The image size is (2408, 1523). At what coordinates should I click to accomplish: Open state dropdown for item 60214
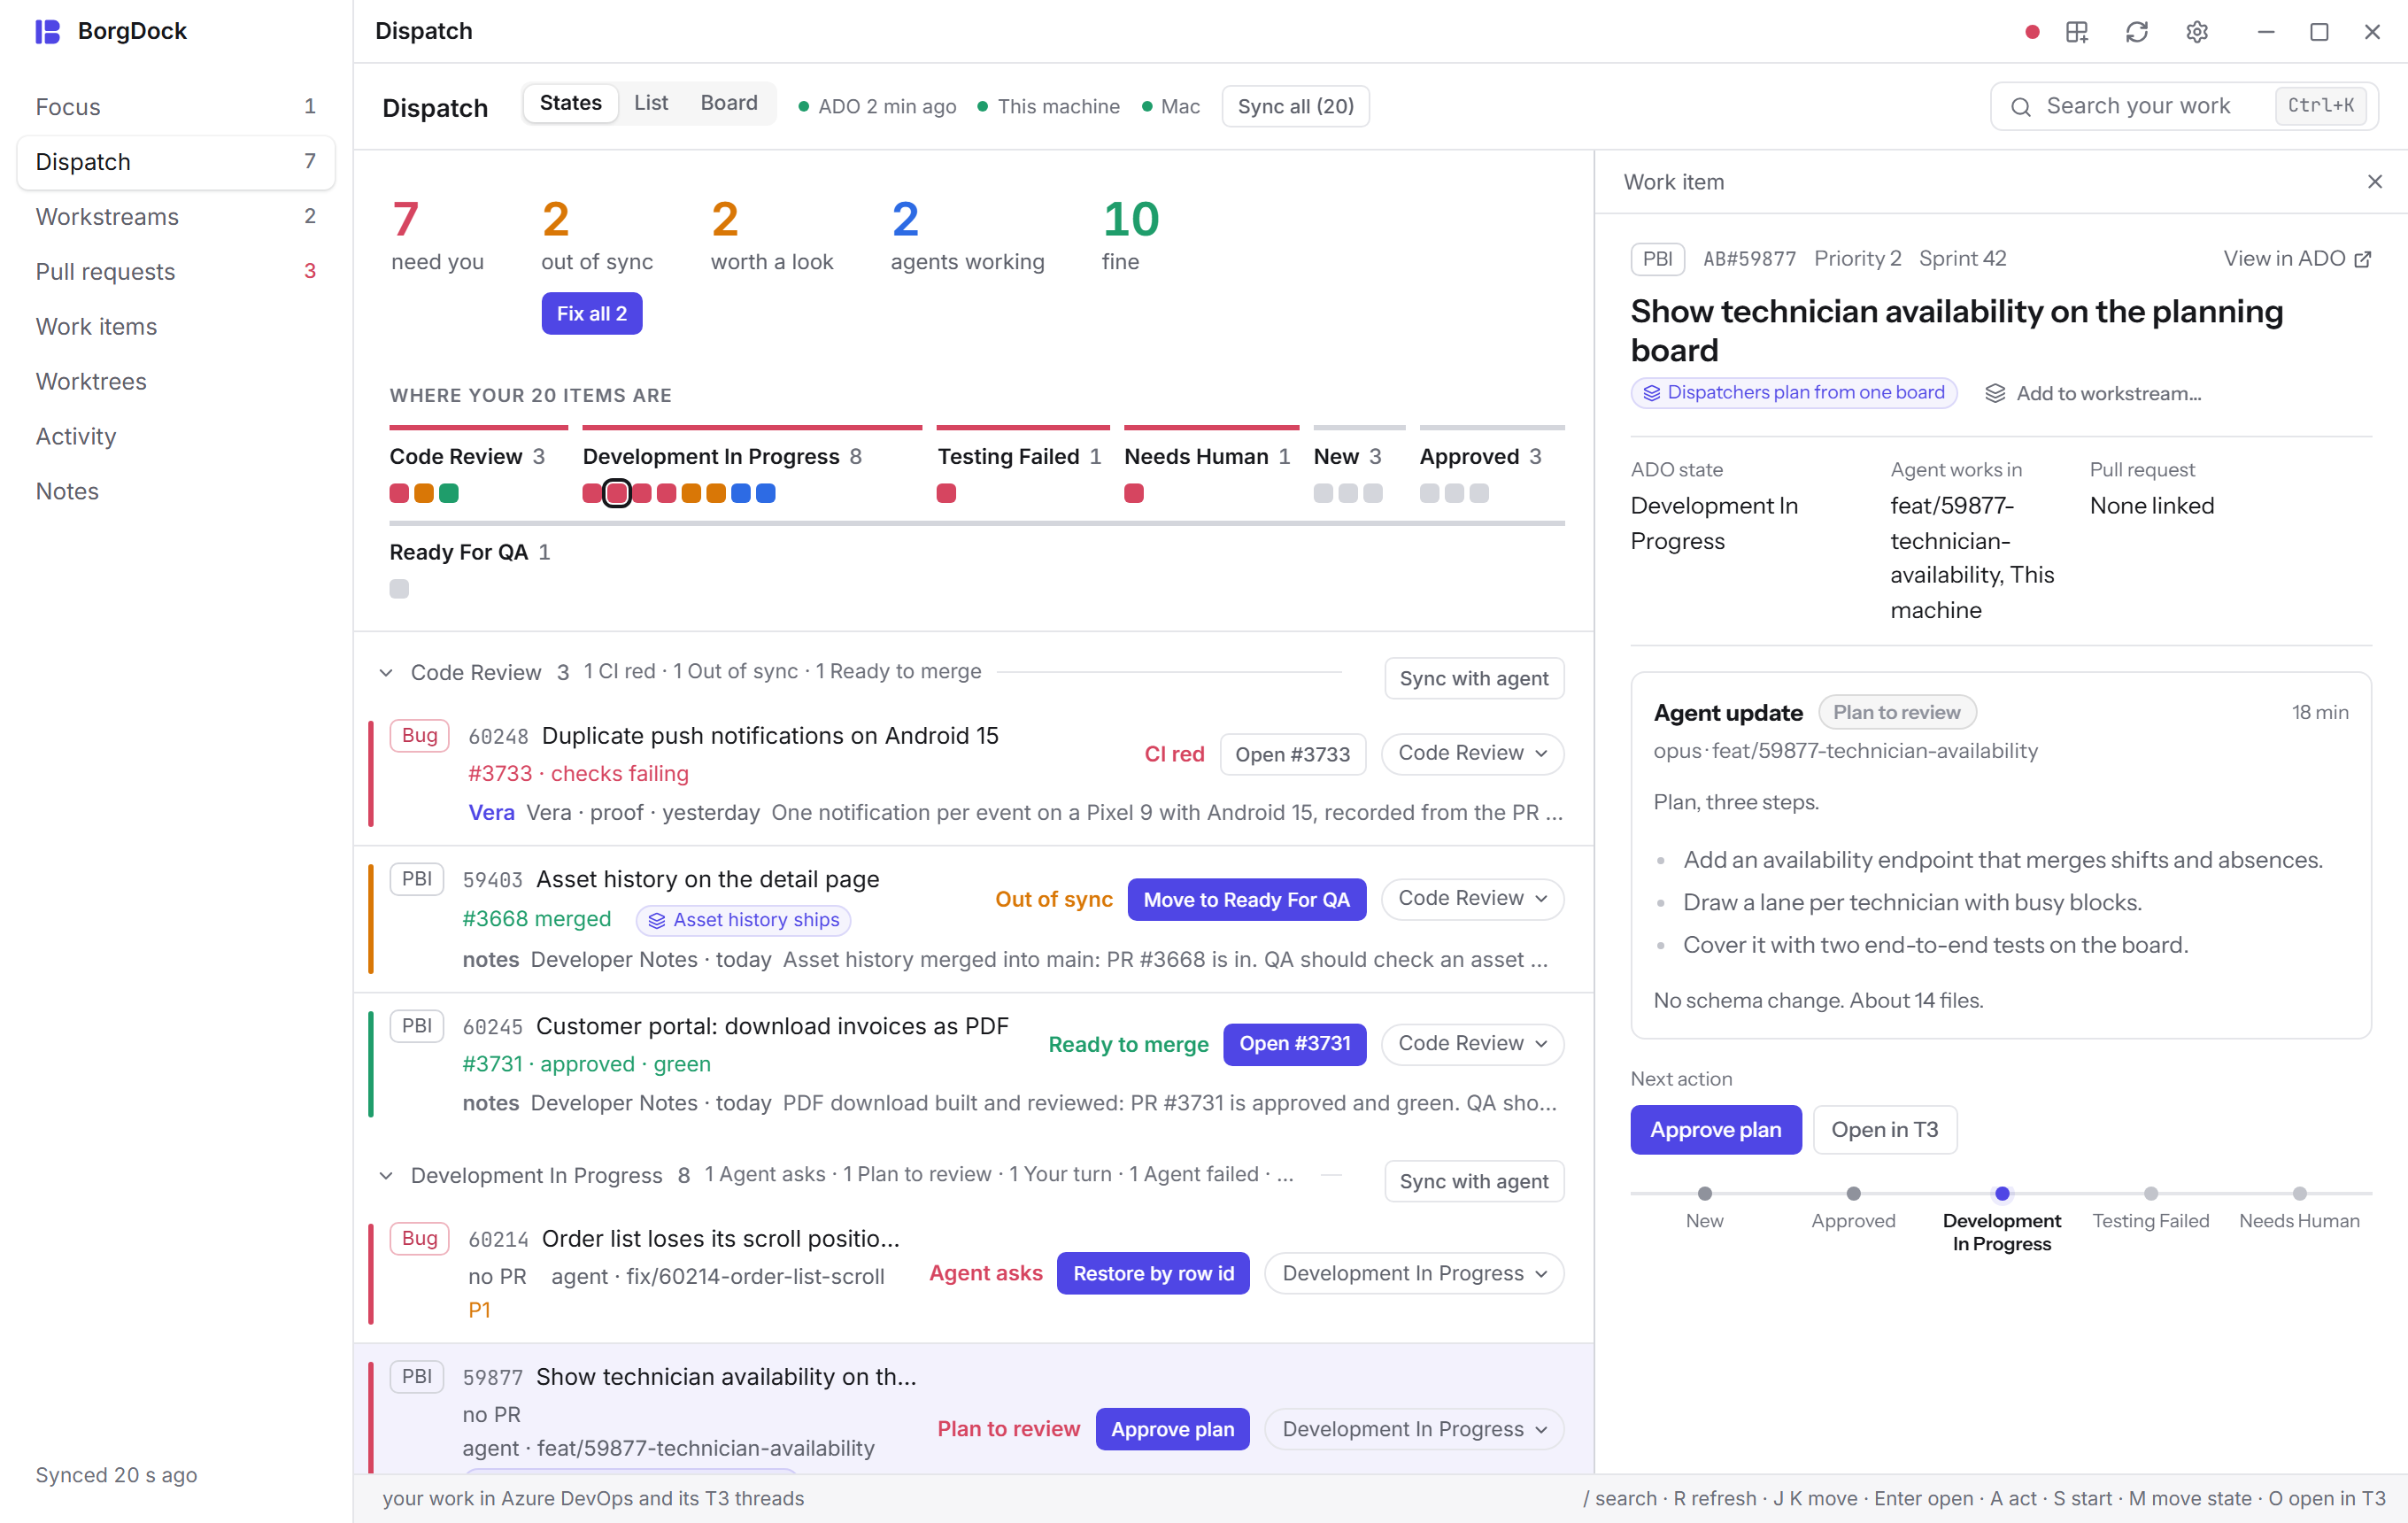pyautogui.click(x=1414, y=1274)
